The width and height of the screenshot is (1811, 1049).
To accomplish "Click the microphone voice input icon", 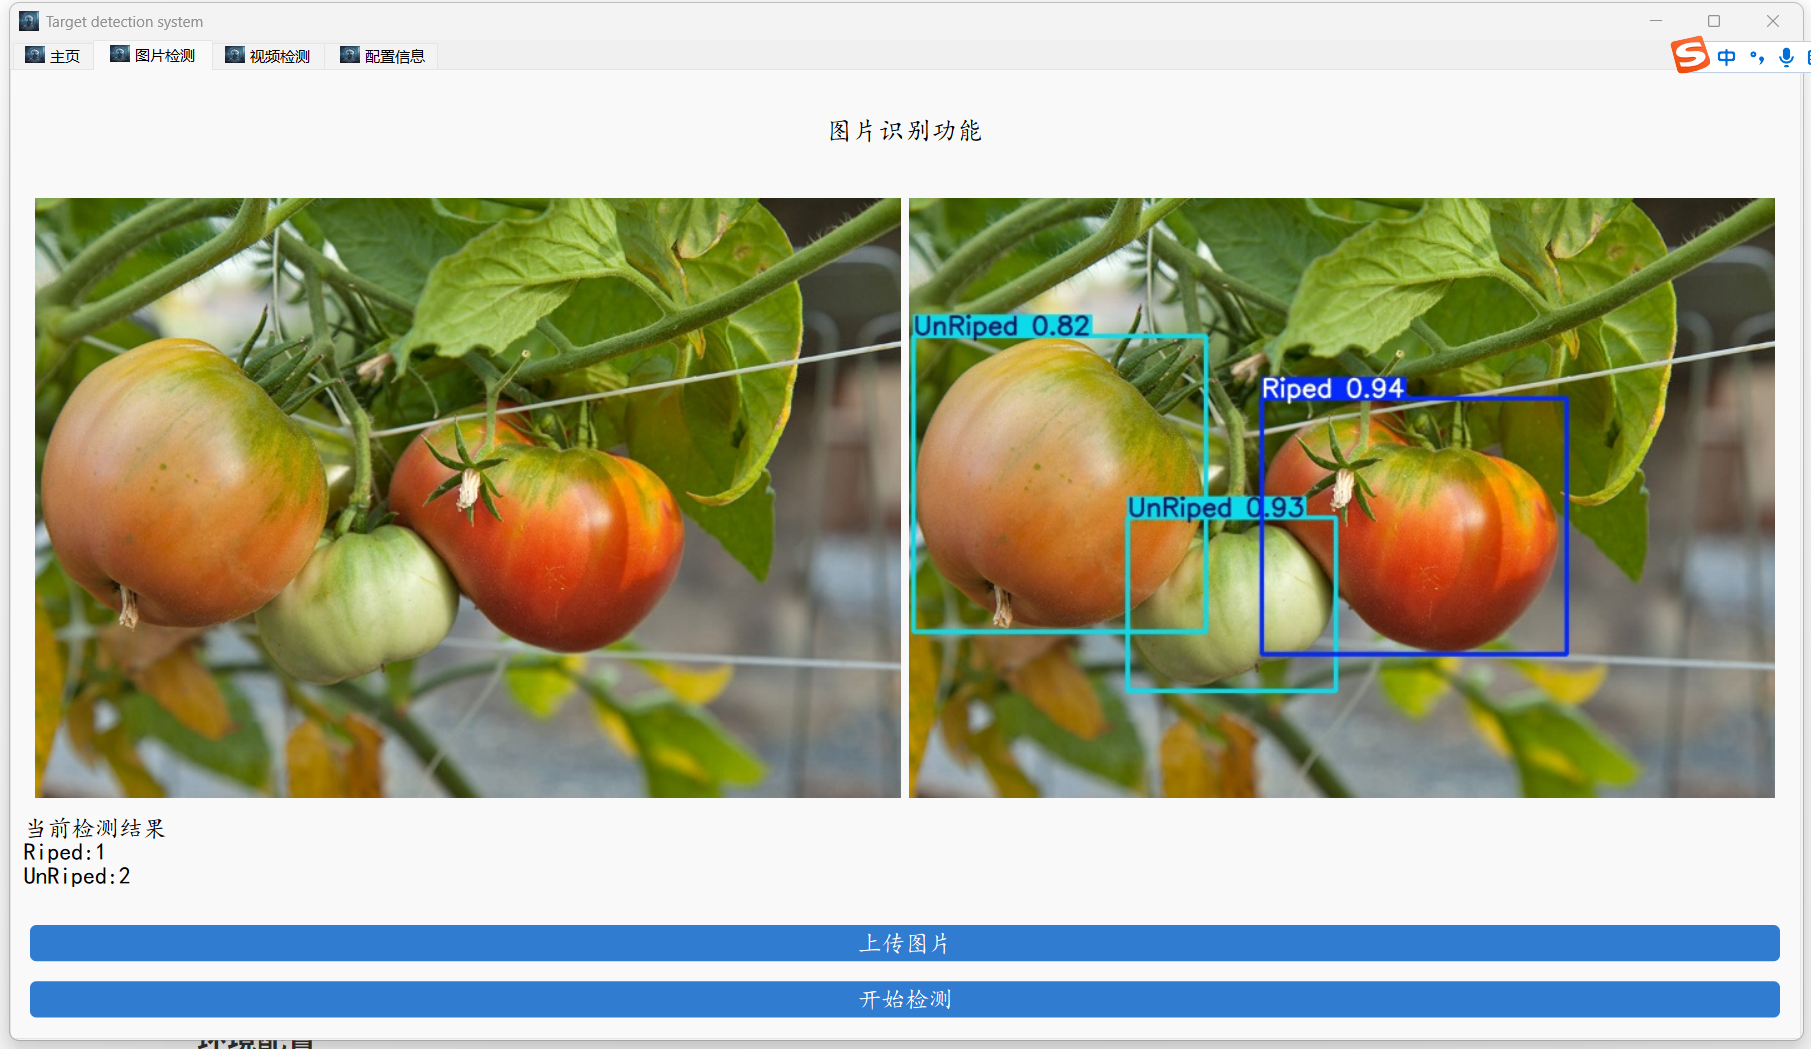I will 1786,57.
